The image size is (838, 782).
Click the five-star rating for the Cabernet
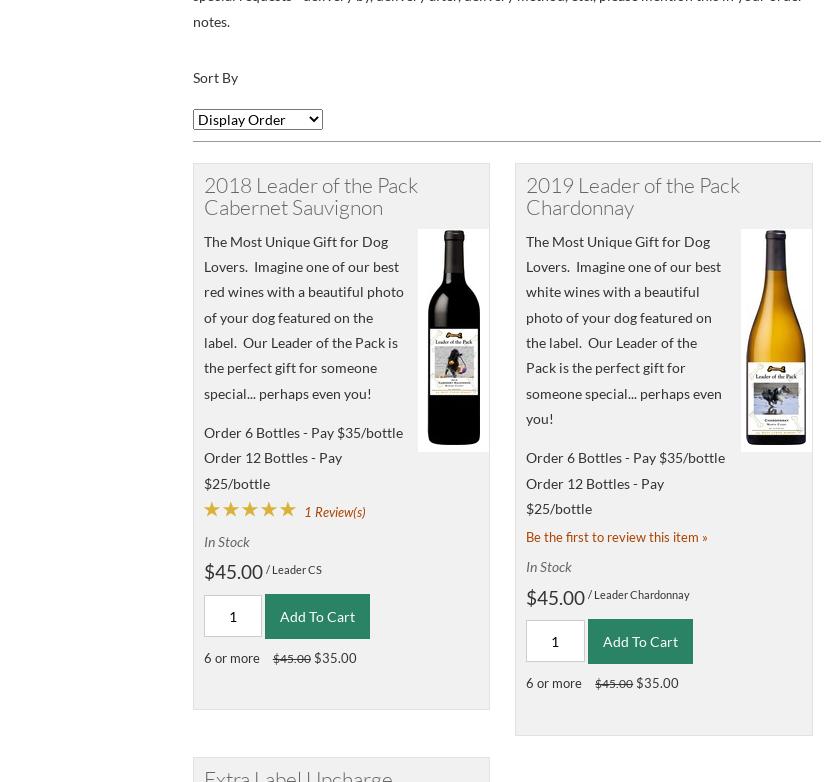250,509
